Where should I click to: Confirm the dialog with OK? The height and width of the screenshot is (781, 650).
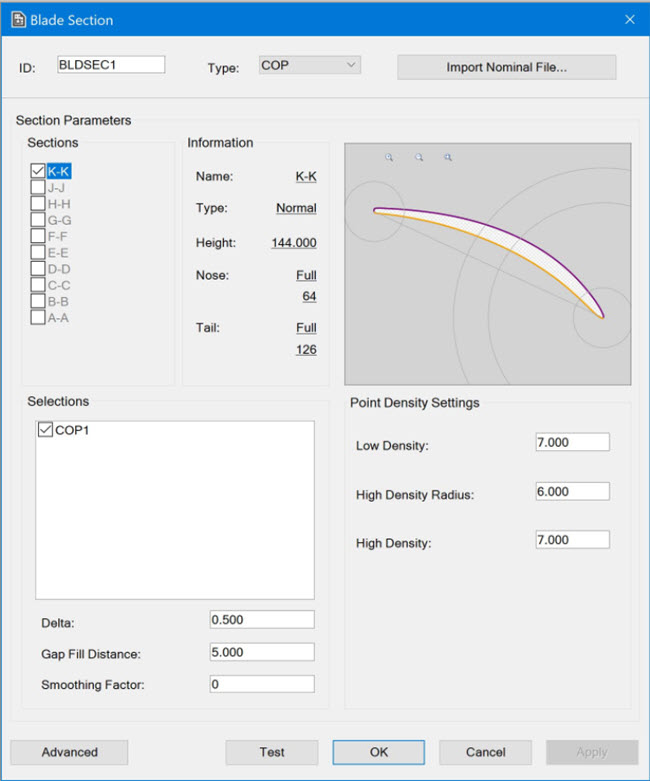[x=378, y=752]
